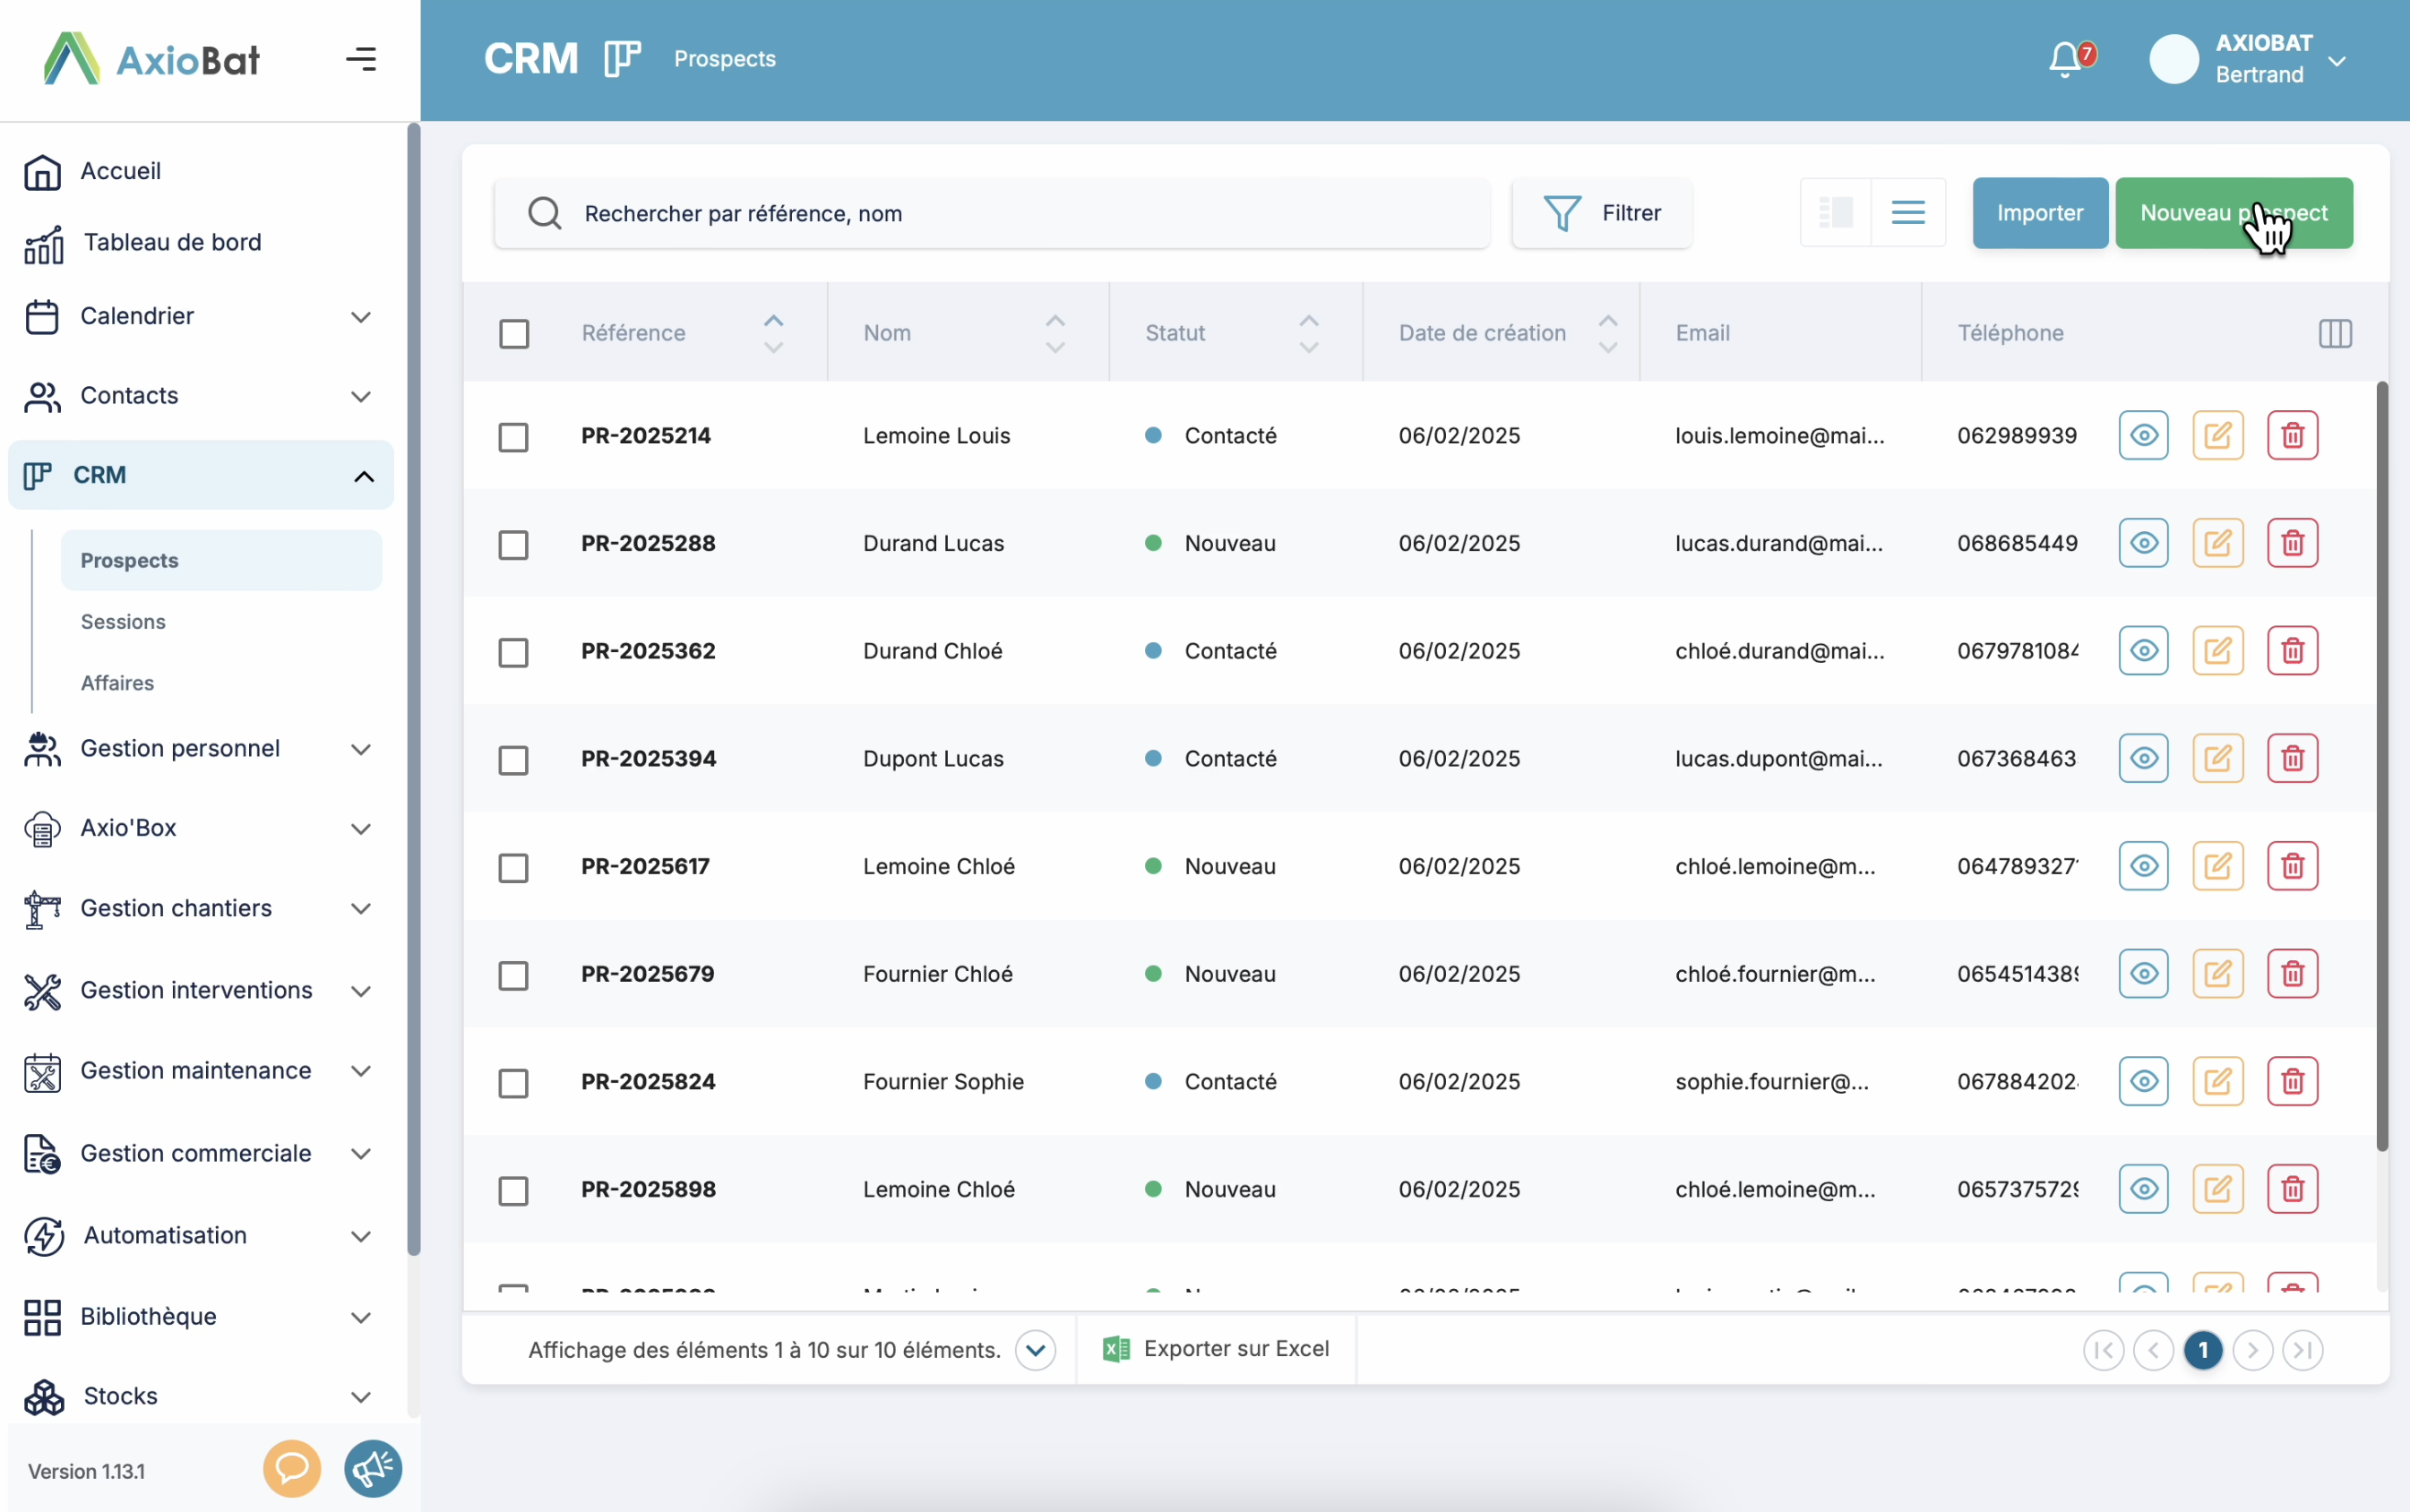Go to Affaires submenu item
The image size is (2410, 1512).
pyautogui.click(x=117, y=683)
